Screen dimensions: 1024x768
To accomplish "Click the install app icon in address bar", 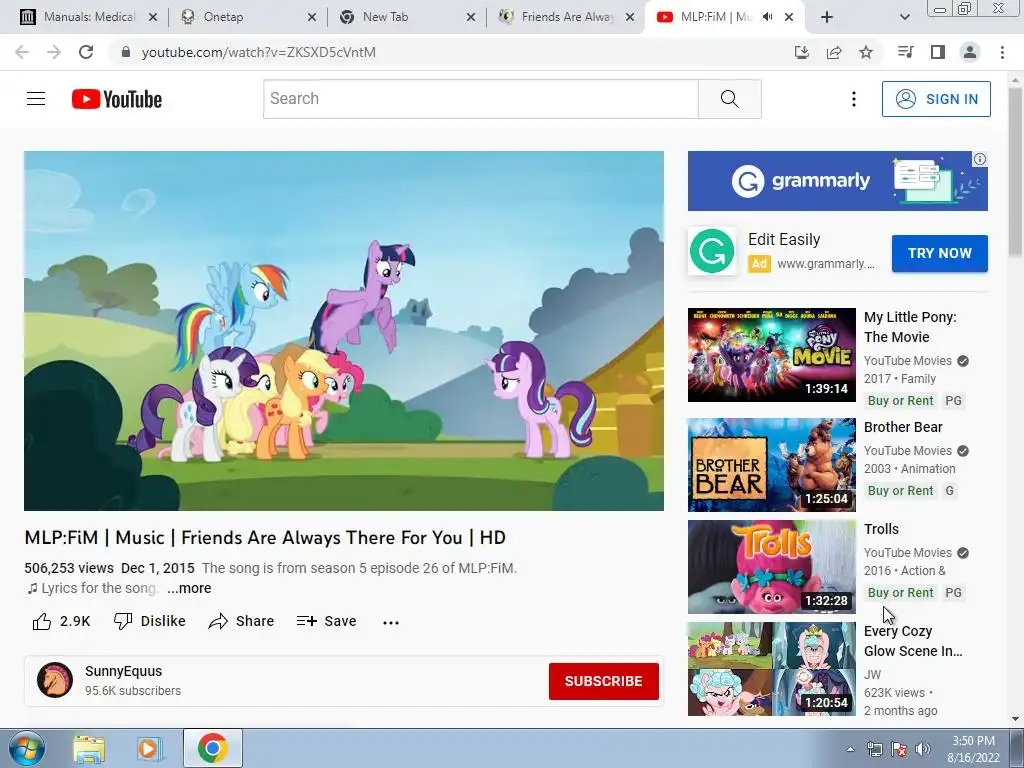I will 801,52.
